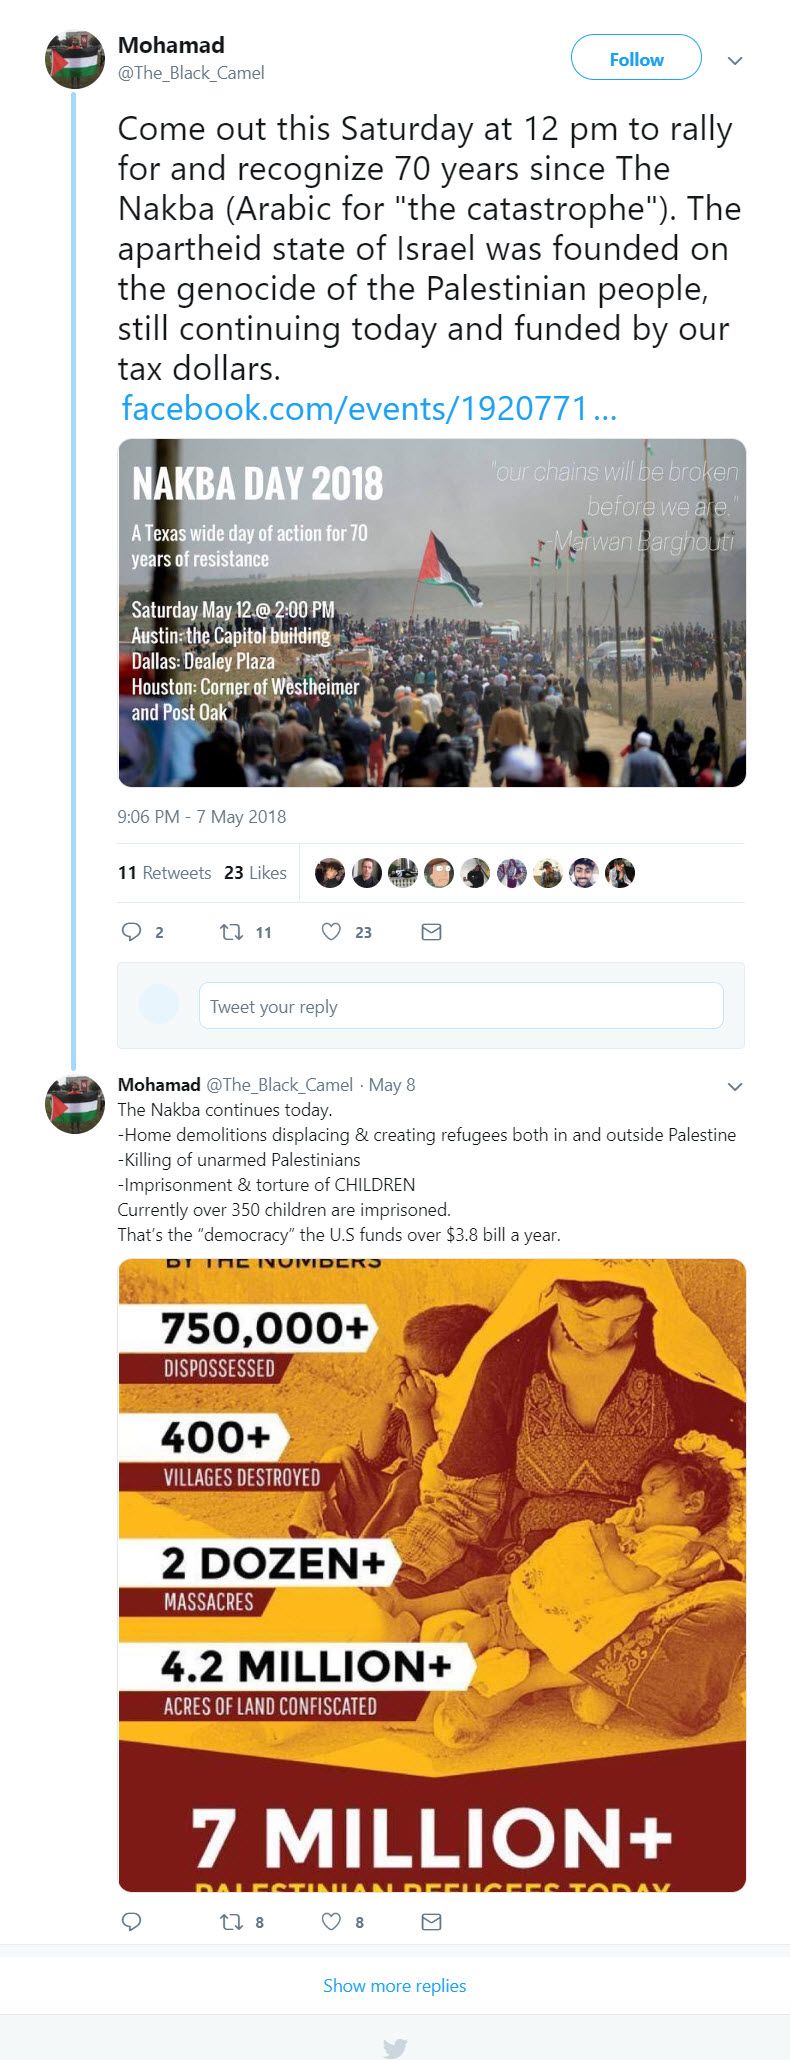Click the reply icon on main tweet
790x2060 pixels.
tap(131, 932)
